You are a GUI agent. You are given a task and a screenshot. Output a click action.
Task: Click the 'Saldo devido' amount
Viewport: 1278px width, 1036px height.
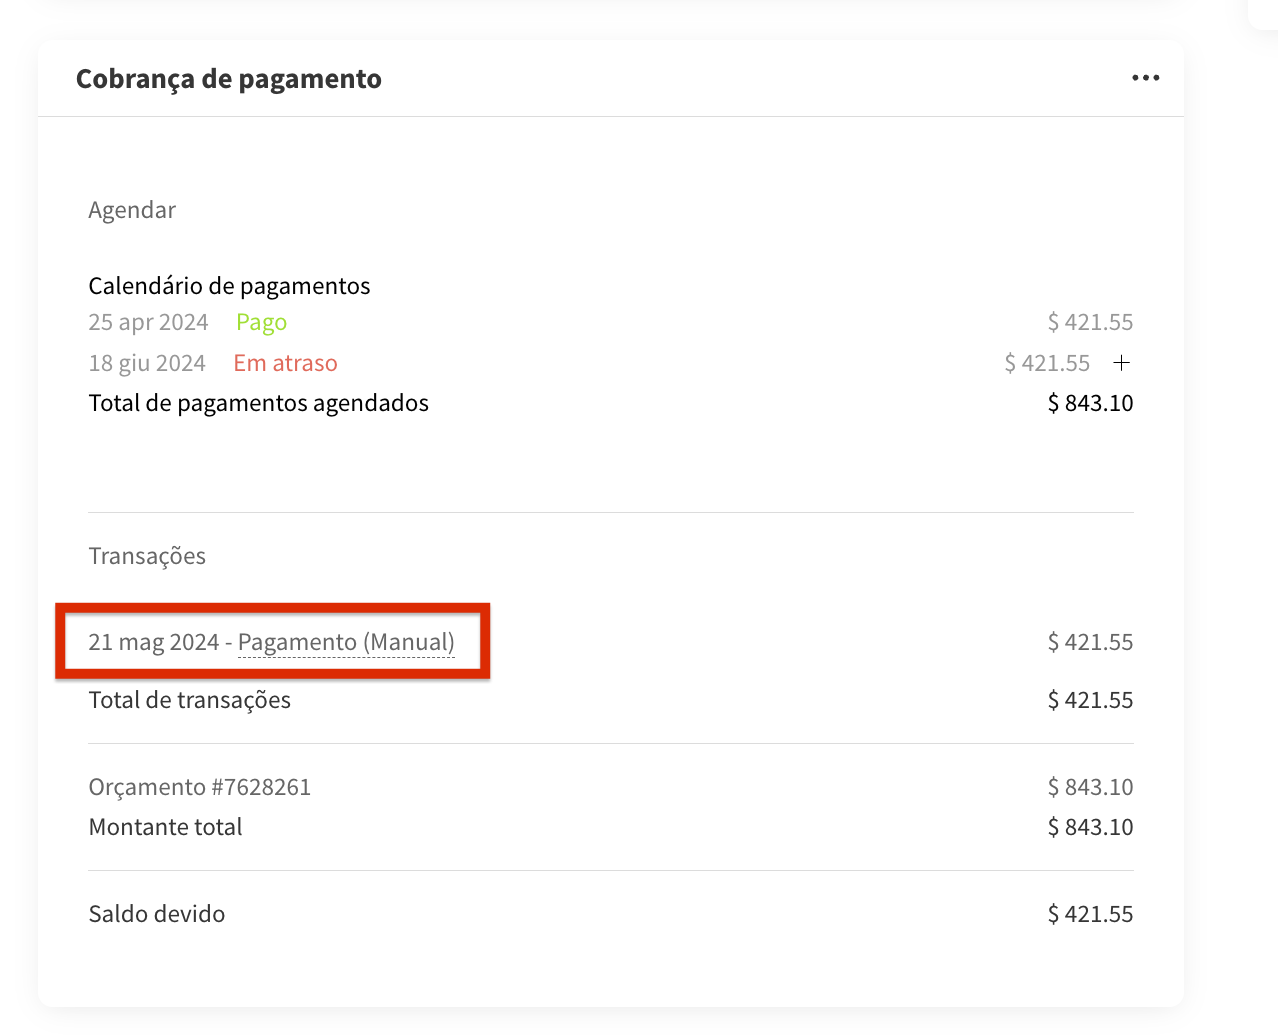(1089, 913)
